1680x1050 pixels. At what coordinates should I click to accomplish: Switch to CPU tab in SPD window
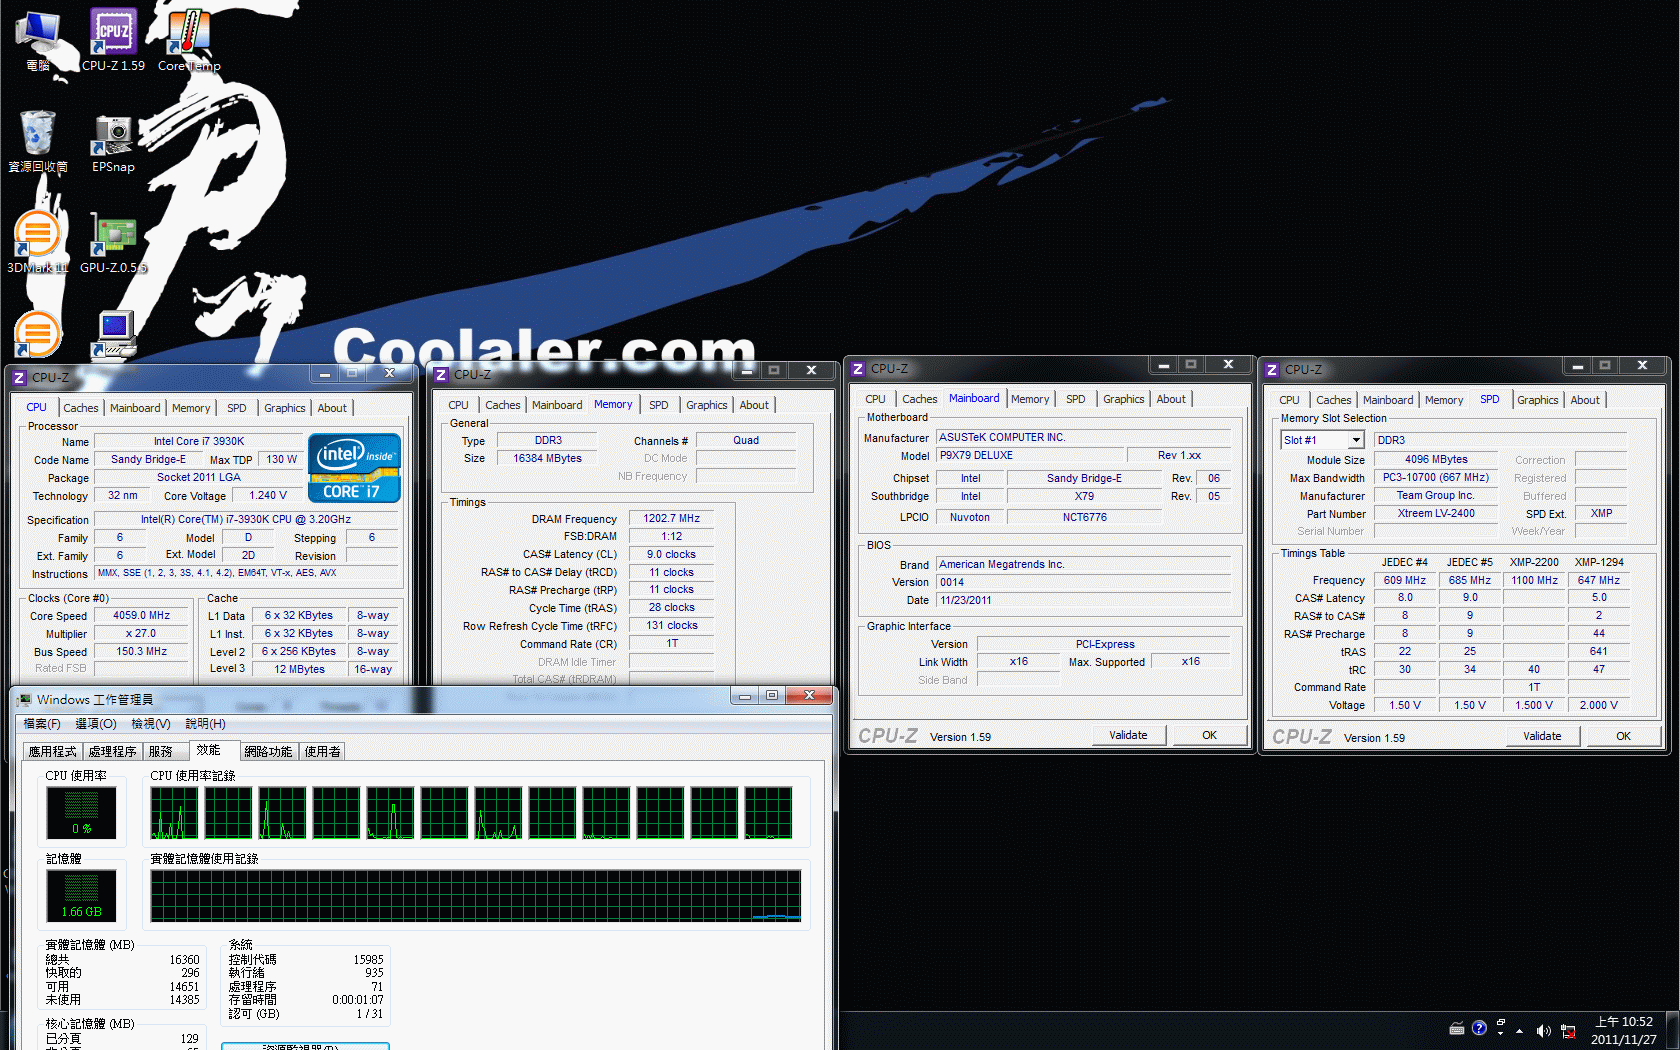(x=1290, y=400)
